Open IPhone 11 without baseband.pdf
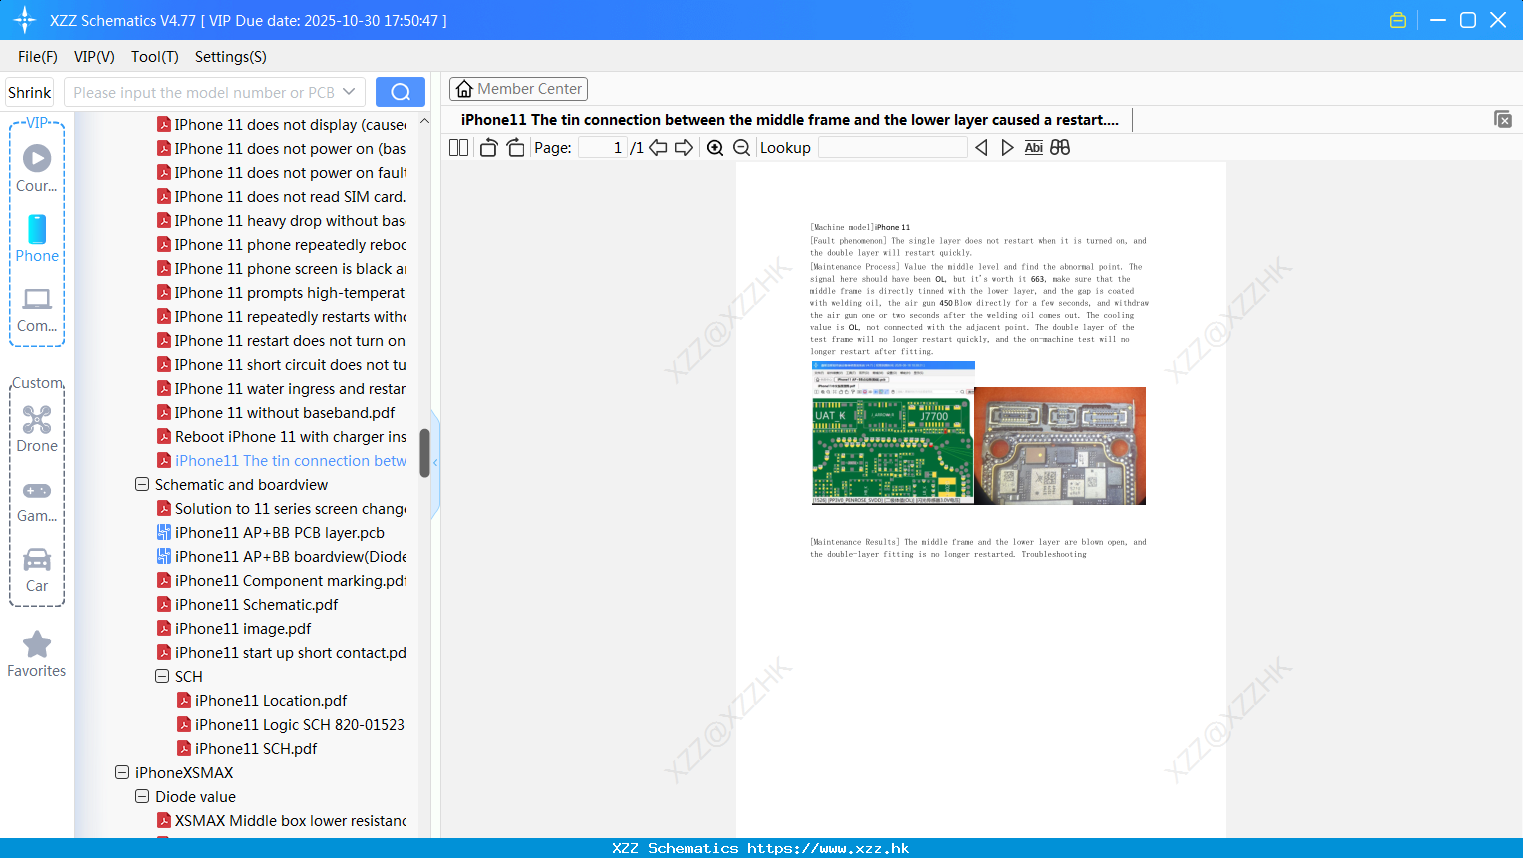The width and height of the screenshot is (1523, 858). point(276,412)
